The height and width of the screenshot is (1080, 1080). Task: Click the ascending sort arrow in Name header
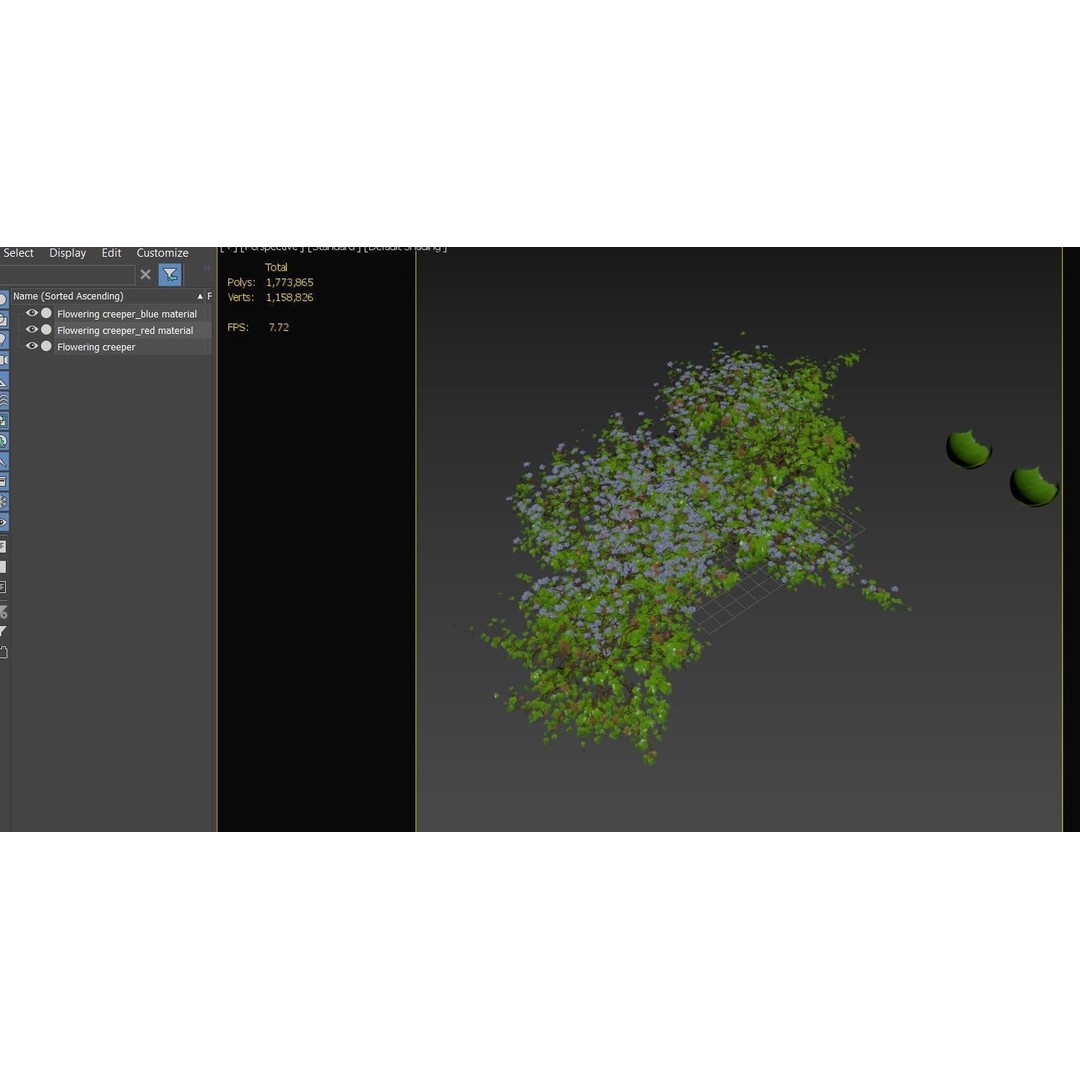(200, 296)
